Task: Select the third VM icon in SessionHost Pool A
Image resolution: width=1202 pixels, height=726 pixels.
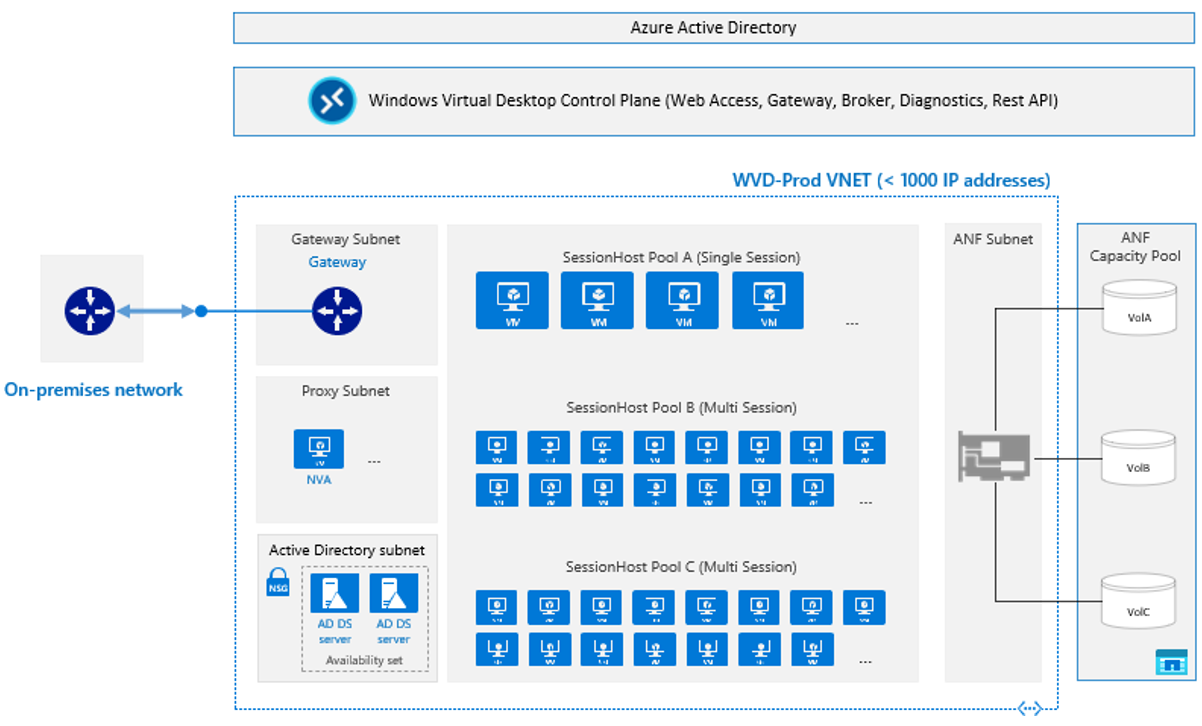Action: 683,300
